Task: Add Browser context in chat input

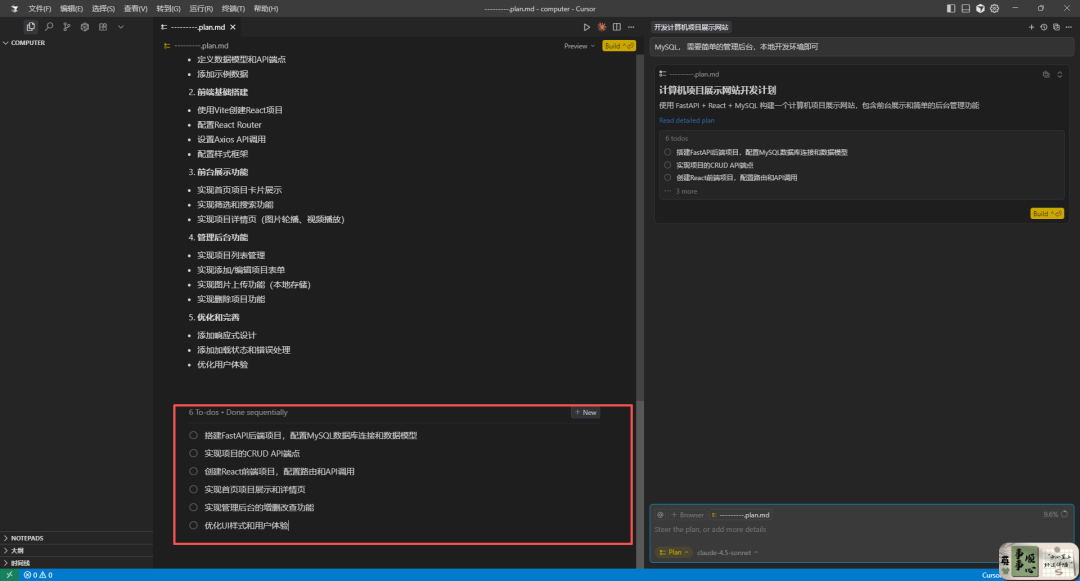Action: pyautogui.click(x=687, y=515)
